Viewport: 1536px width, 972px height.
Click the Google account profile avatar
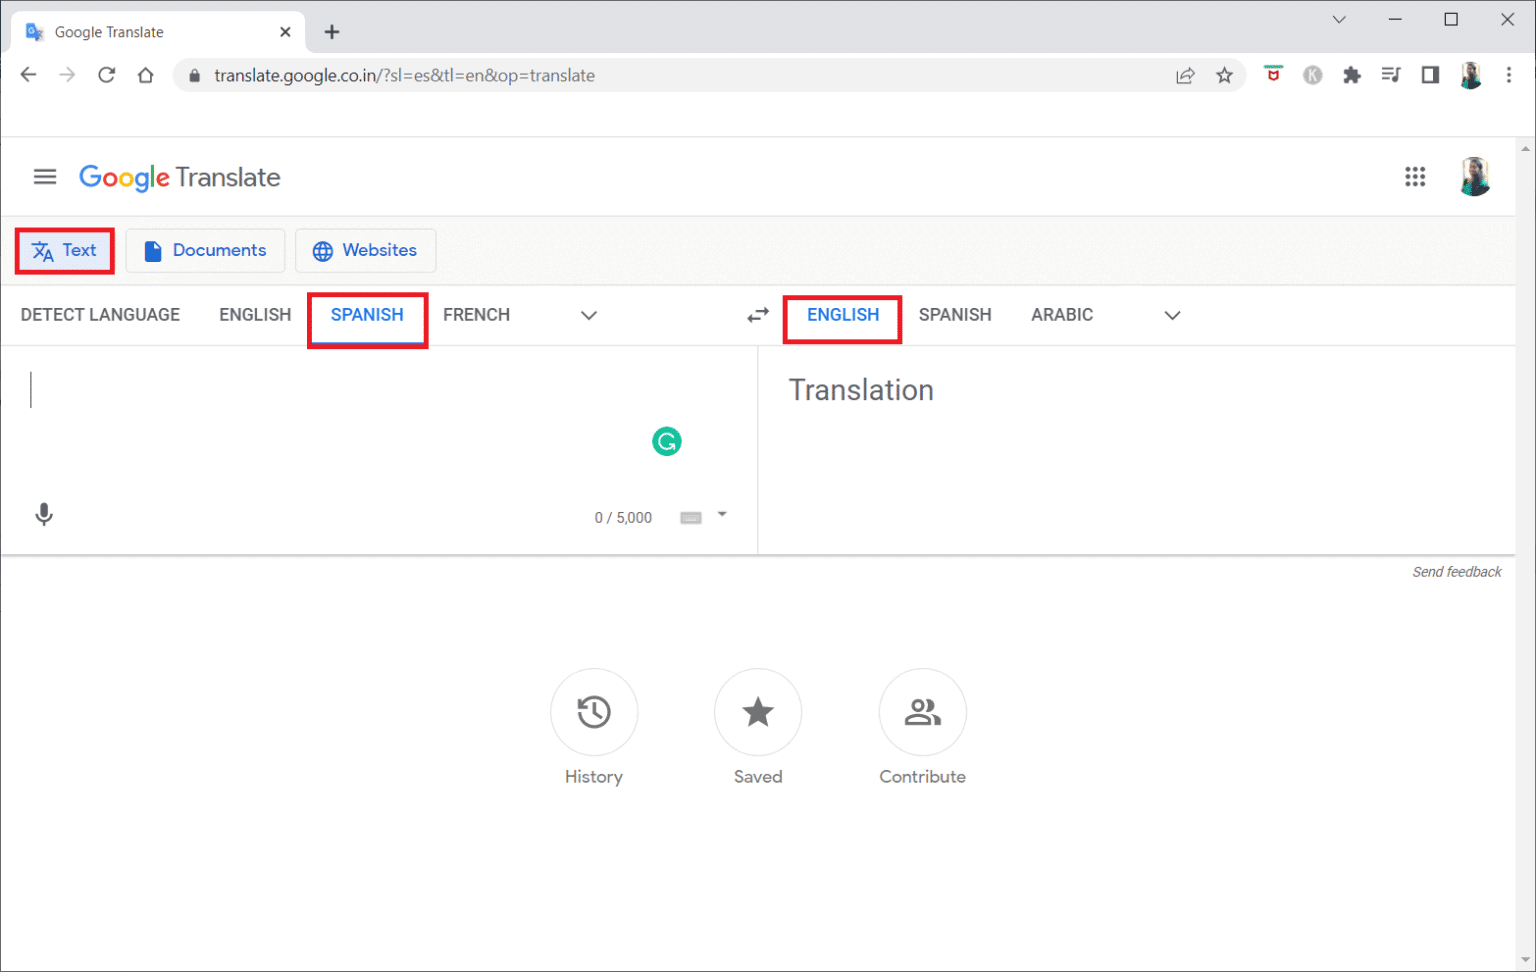(x=1475, y=176)
